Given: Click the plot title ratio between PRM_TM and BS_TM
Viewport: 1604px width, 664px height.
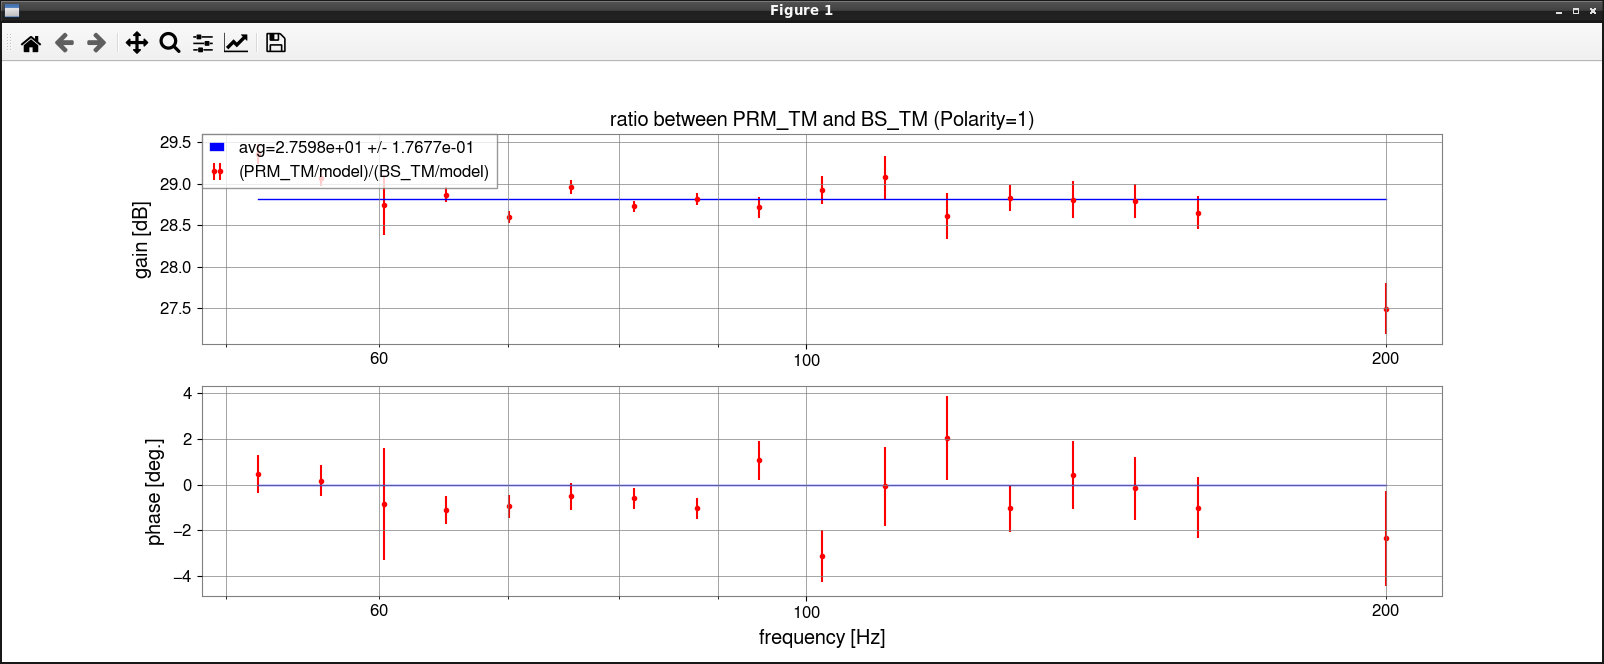Looking at the screenshot, I should click(x=822, y=119).
